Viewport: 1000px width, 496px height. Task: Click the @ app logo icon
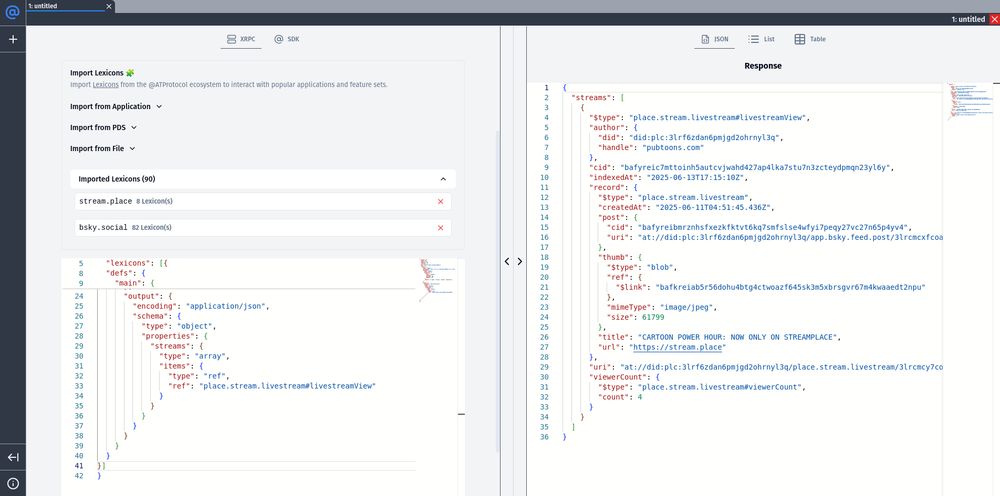click(13, 12)
